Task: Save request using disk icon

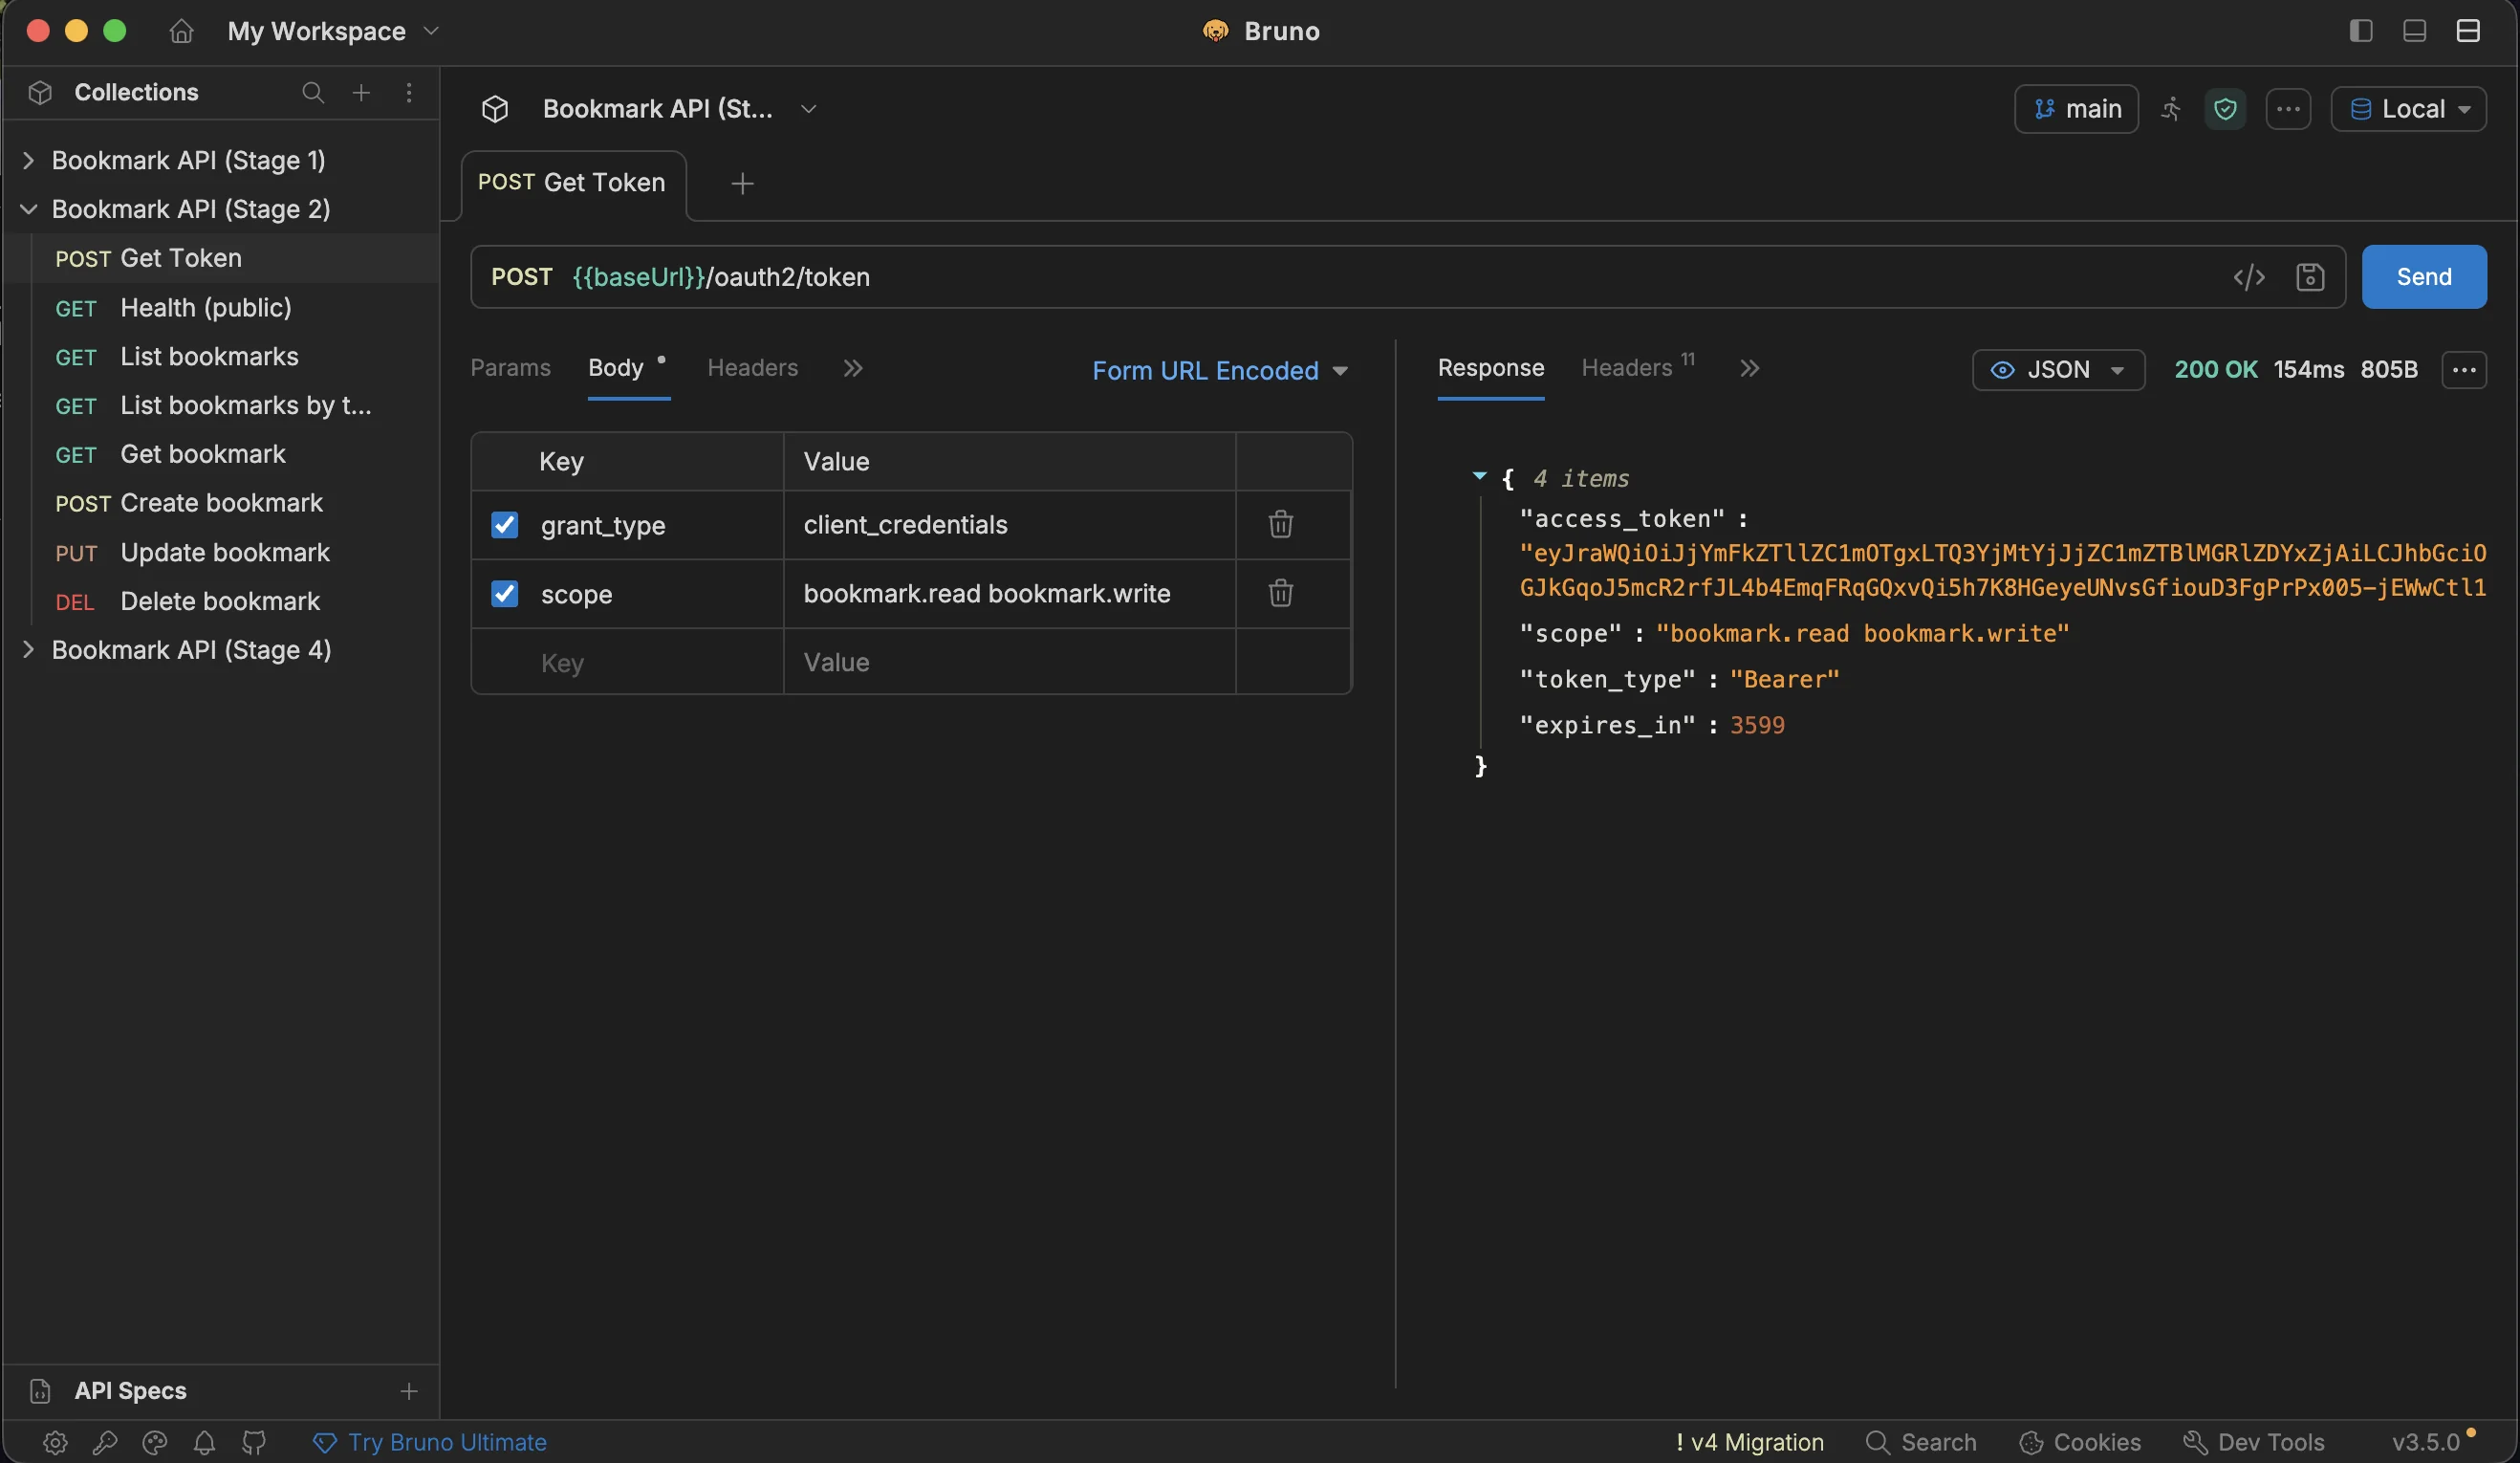Action: [2310, 277]
